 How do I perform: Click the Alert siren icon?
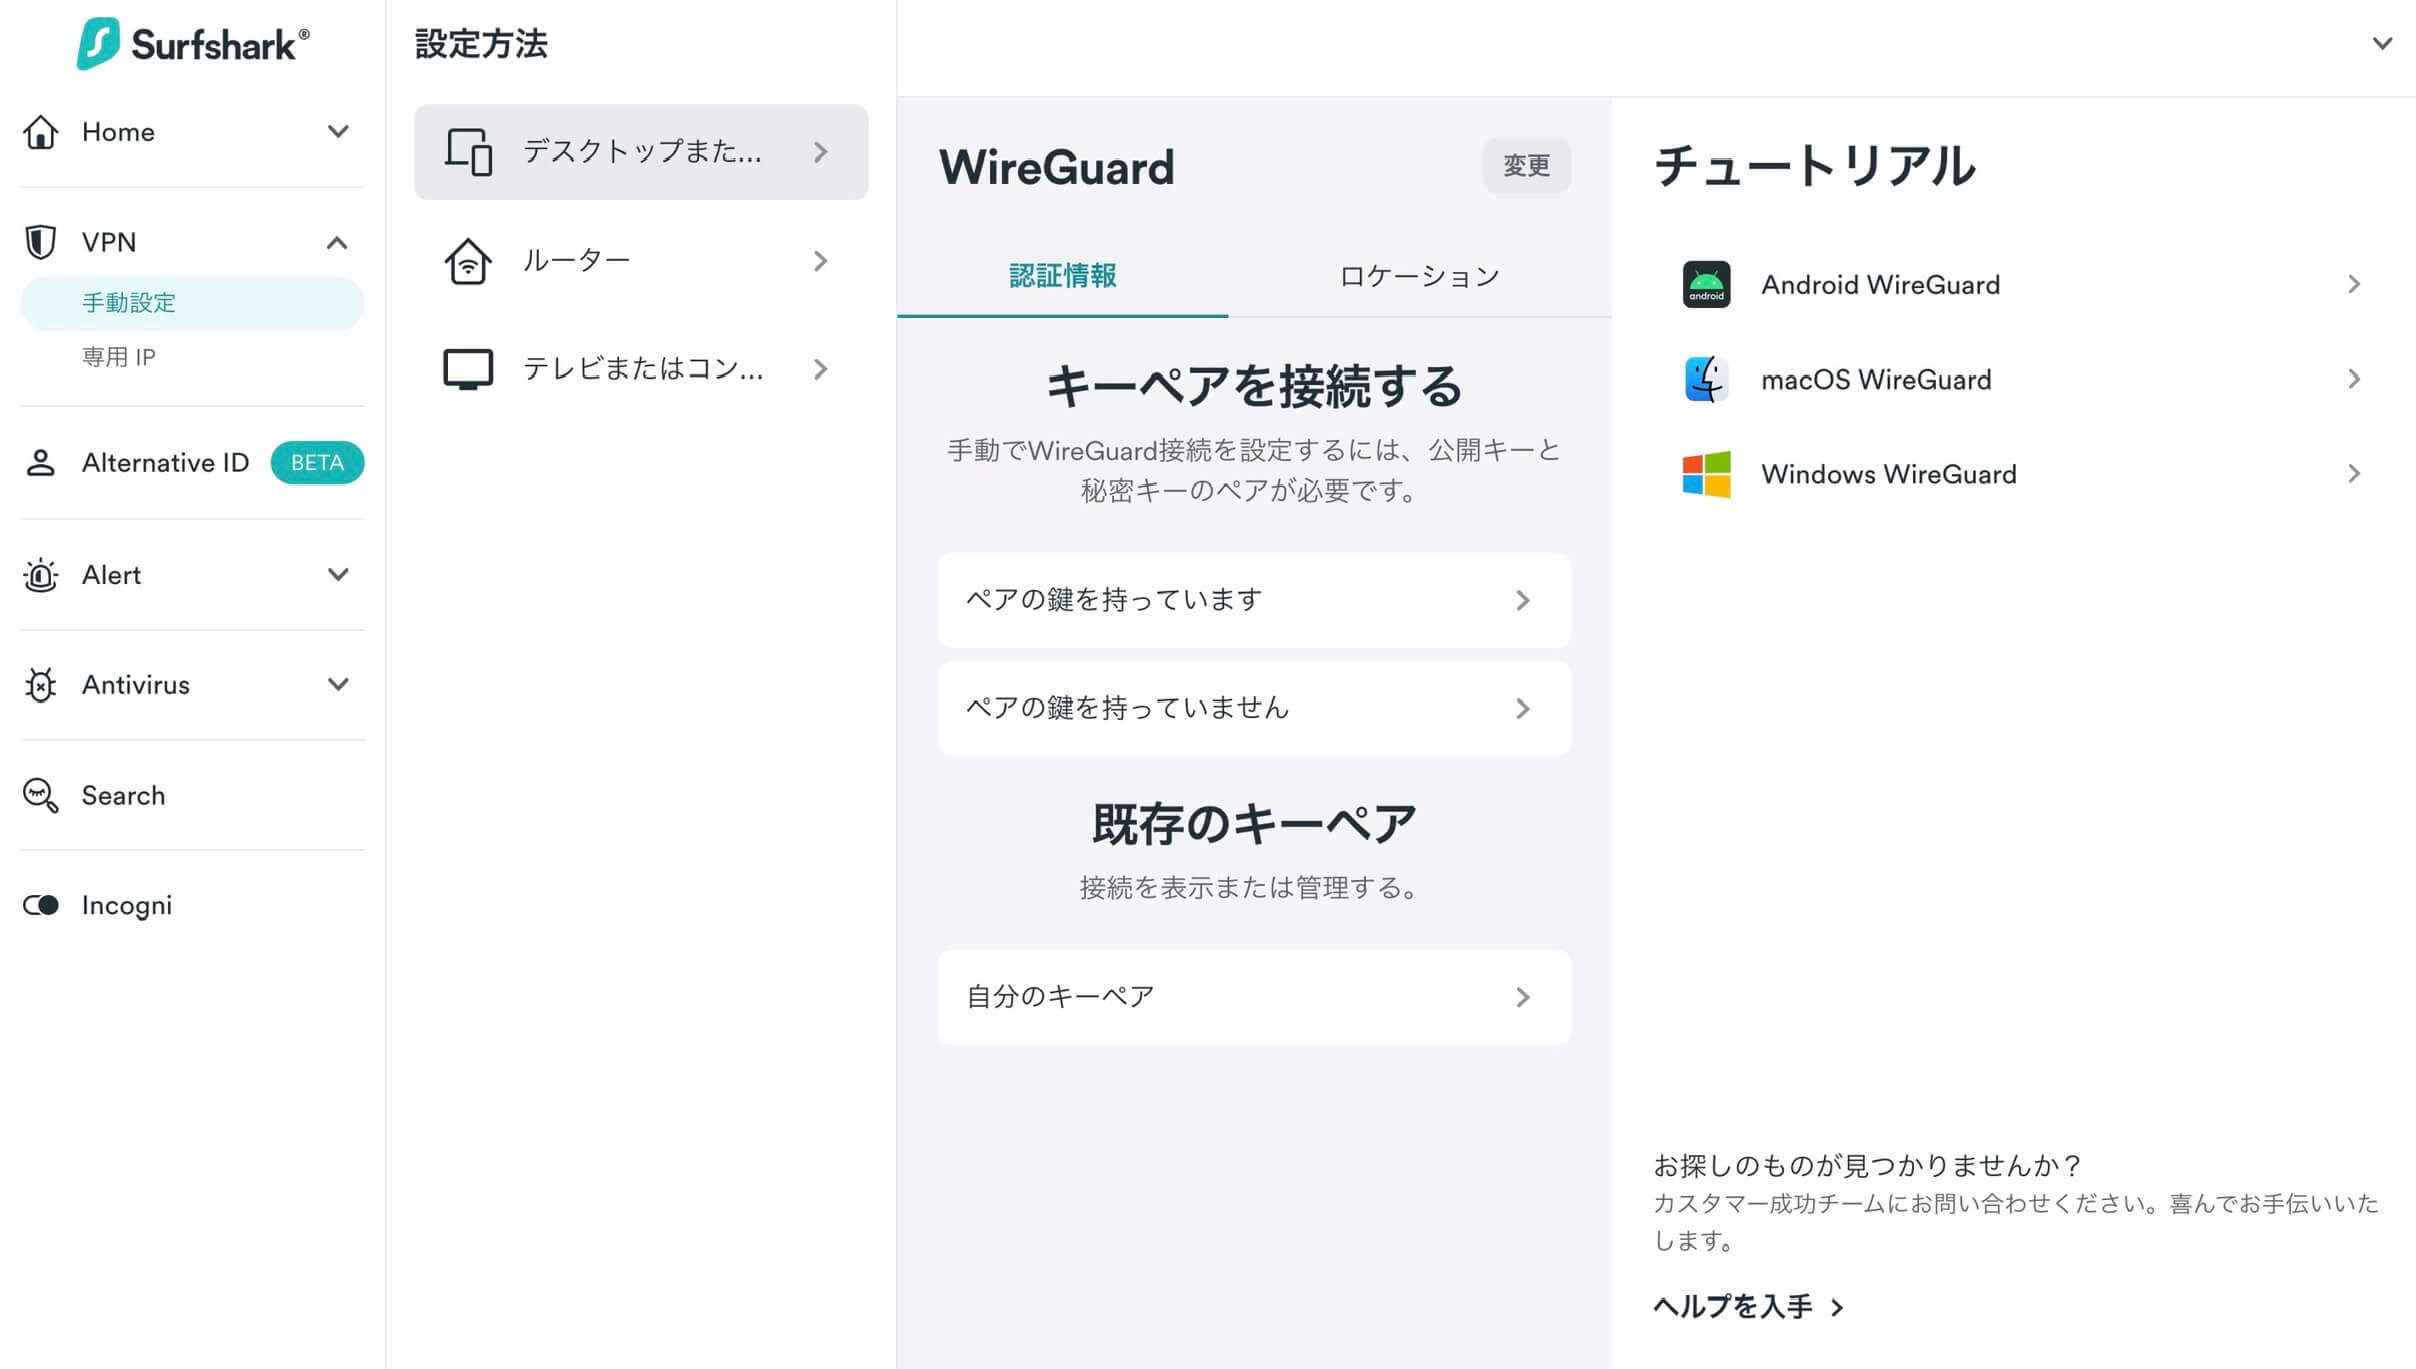point(40,575)
